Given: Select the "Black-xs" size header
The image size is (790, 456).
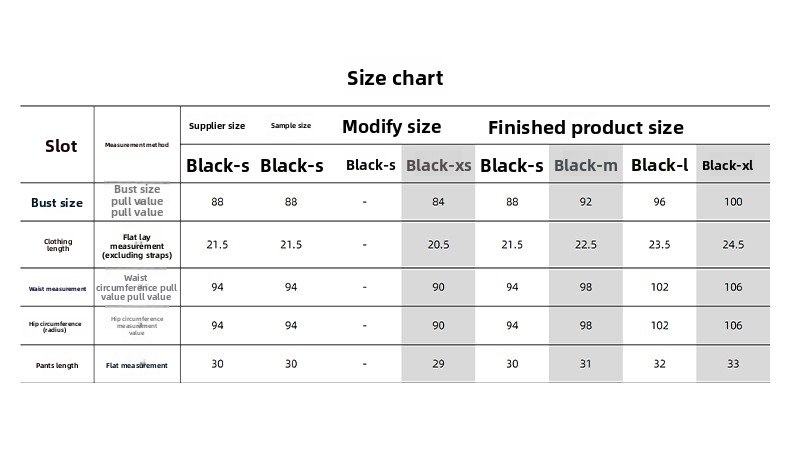Looking at the screenshot, I should coord(438,165).
